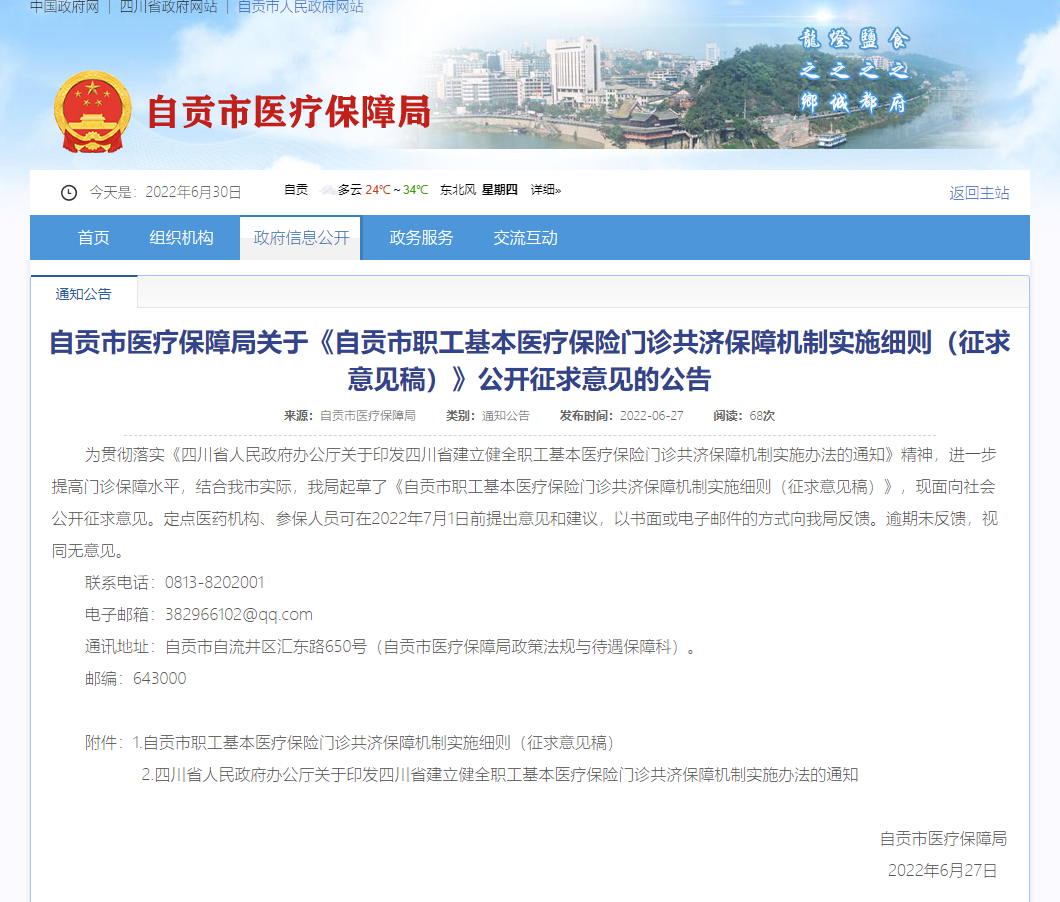This screenshot has width=1060, height=902.
Task: Open attachment 2 四川省人民政府办公厅 notice
Action: [x=500, y=775]
